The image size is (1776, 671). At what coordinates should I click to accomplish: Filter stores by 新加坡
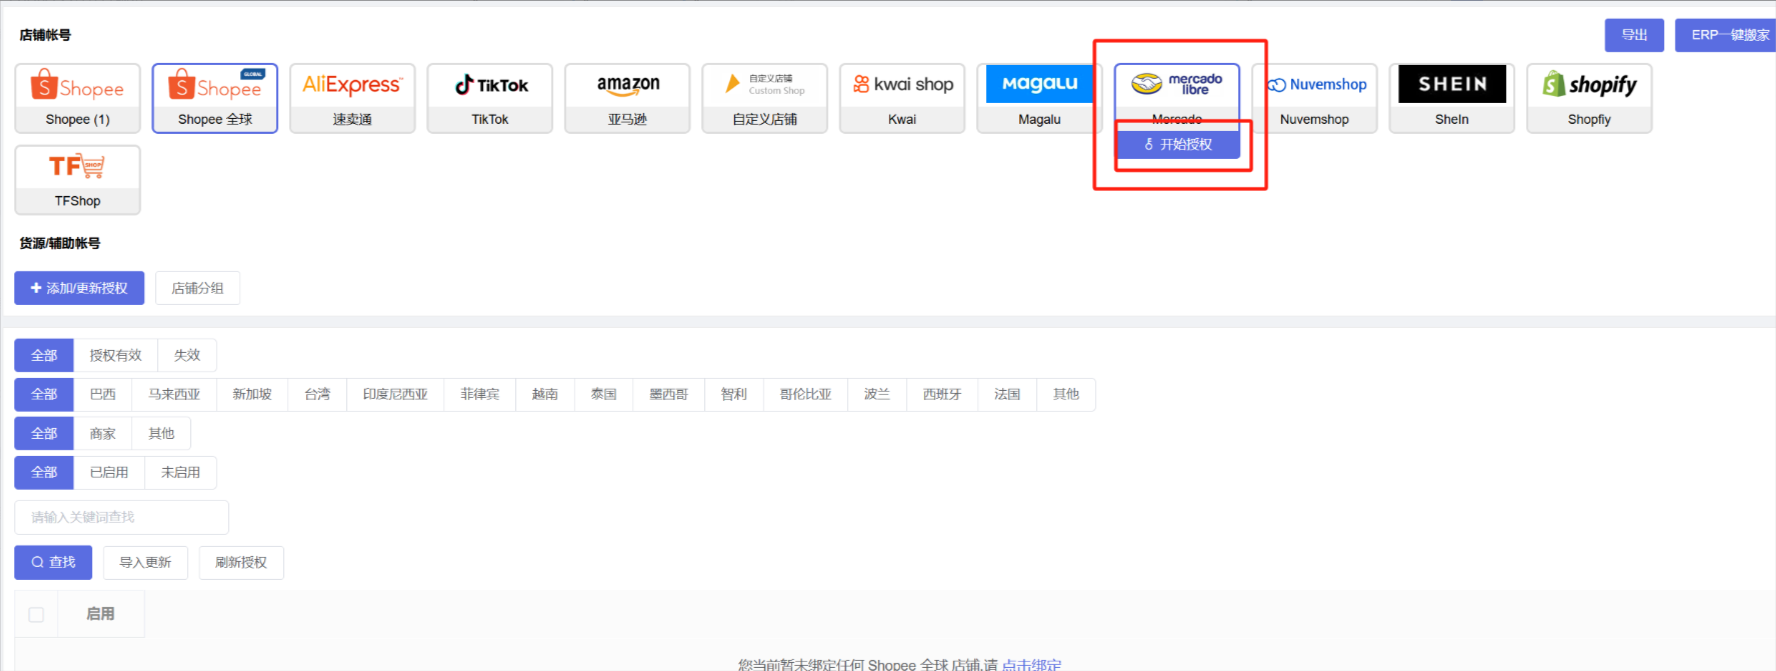click(x=252, y=394)
